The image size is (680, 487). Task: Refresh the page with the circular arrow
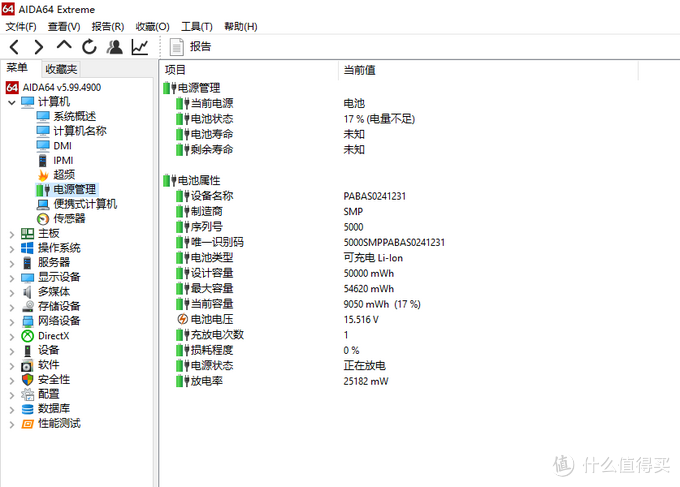click(x=89, y=47)
